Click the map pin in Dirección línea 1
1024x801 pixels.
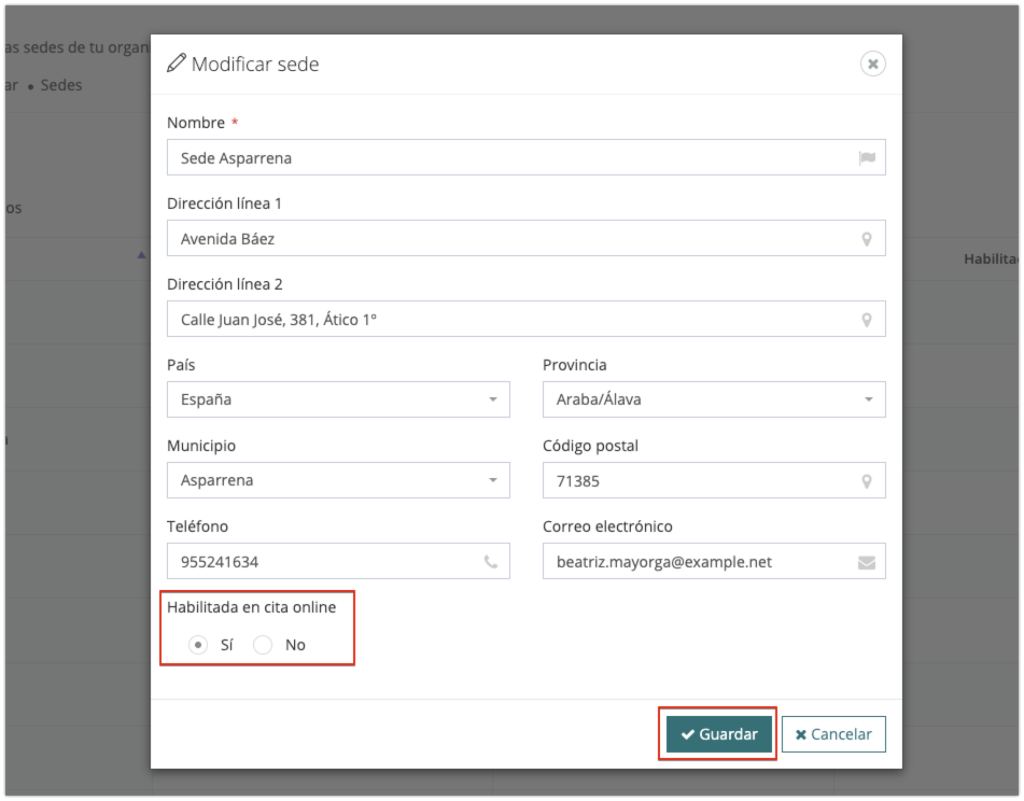(867, 239)
